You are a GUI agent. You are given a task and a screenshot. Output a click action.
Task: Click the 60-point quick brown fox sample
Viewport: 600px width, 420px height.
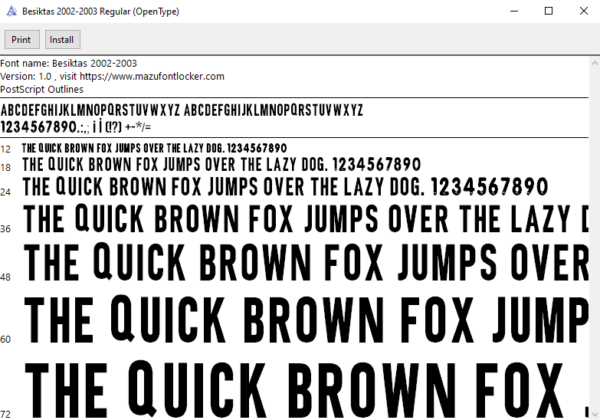pos(306,319)
